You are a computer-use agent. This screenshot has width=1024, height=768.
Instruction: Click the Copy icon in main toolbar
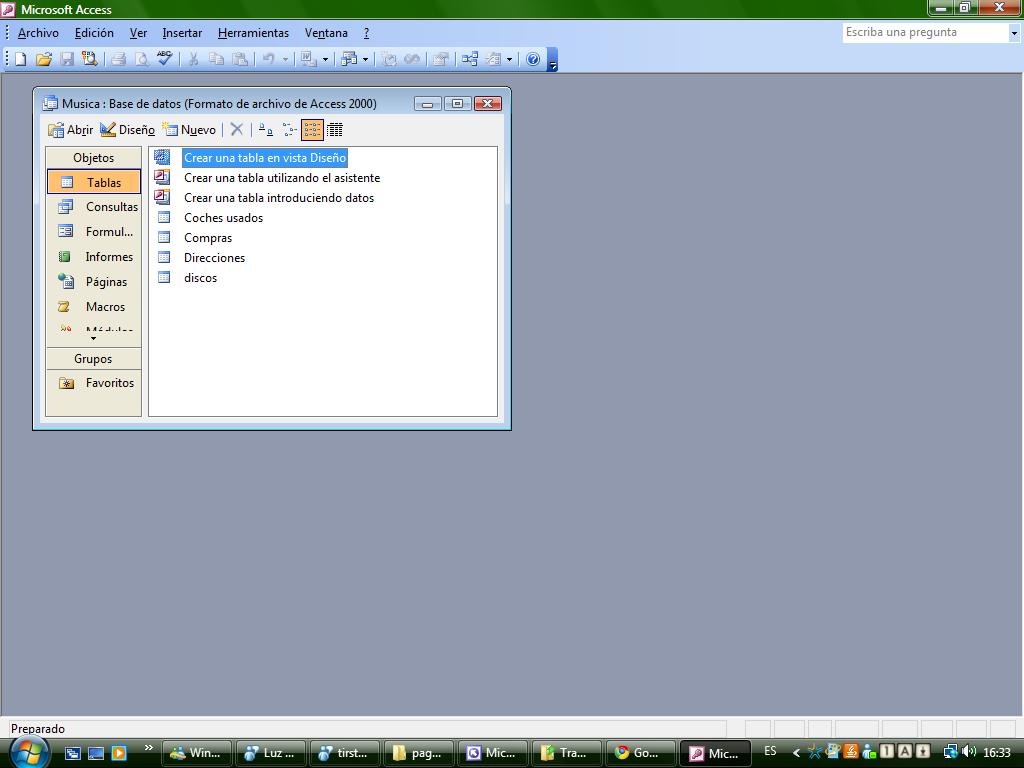click(x=216, y=59)
